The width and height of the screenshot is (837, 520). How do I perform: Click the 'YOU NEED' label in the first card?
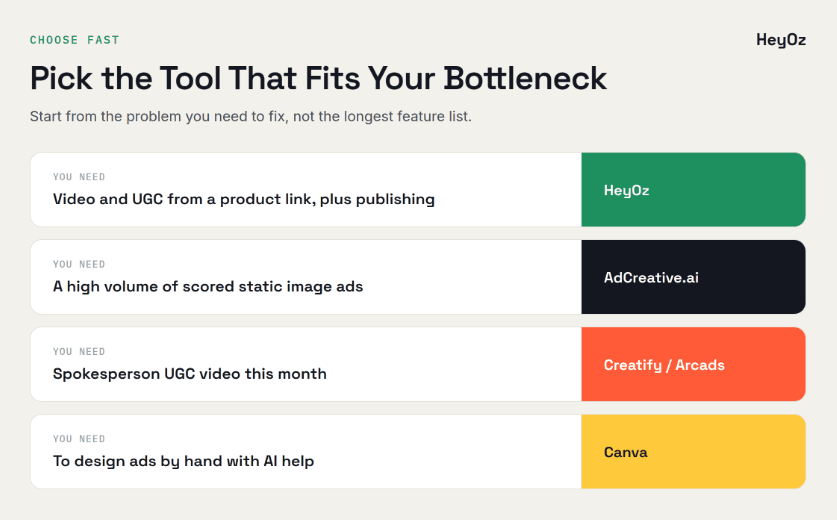click(79, 177)
